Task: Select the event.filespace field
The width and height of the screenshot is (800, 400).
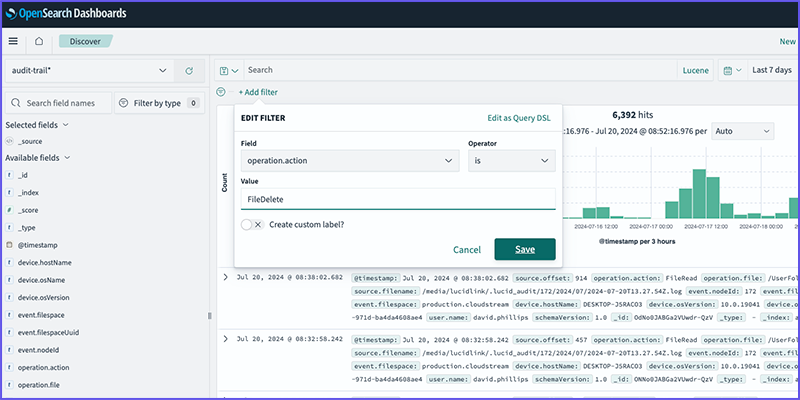Action: [x=41, y=315]
